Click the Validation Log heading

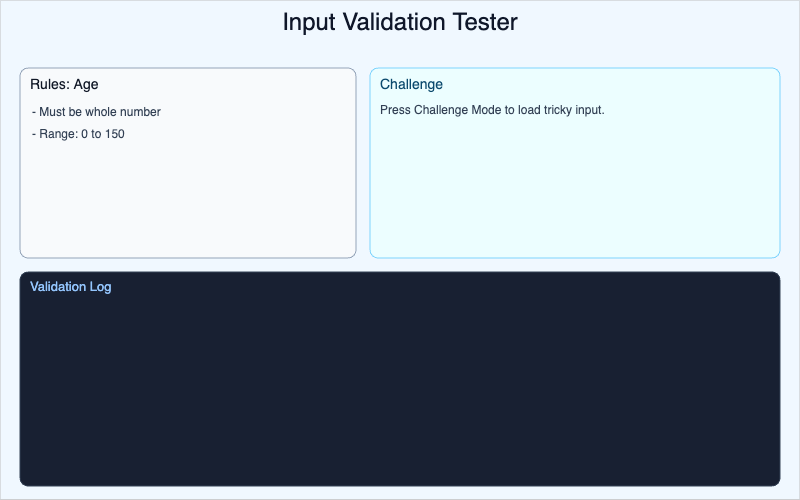point(70,287)
